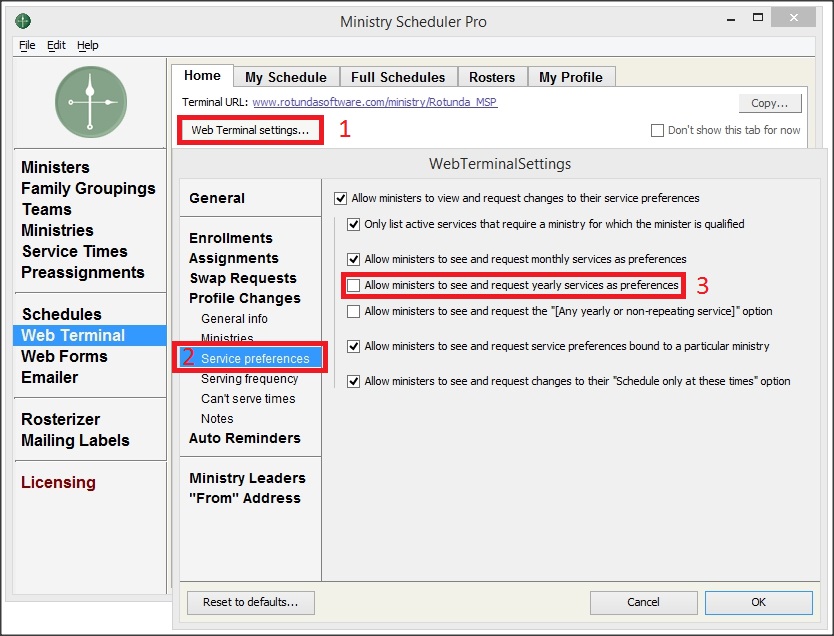Open the File menu
Image resolution: width=834 pixels, height=636 pixels.
pos(27,45)
